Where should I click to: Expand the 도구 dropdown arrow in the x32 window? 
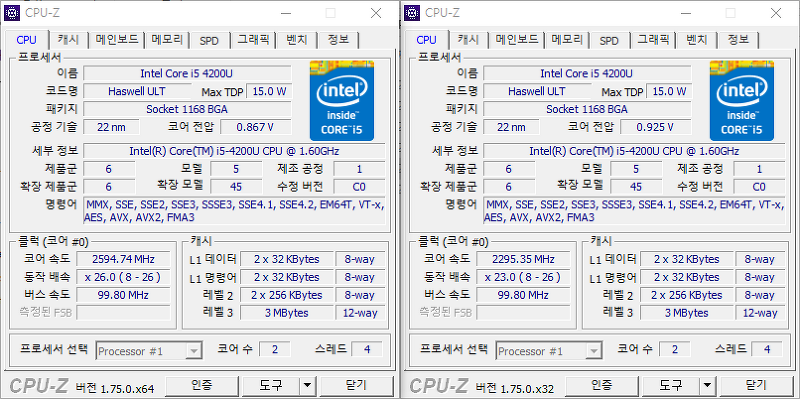[707, 385]
